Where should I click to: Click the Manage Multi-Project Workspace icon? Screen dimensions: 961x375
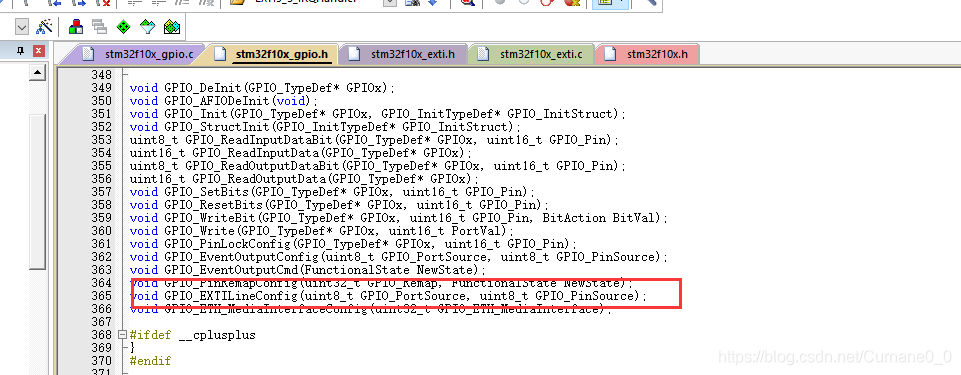tap(99, 27)
